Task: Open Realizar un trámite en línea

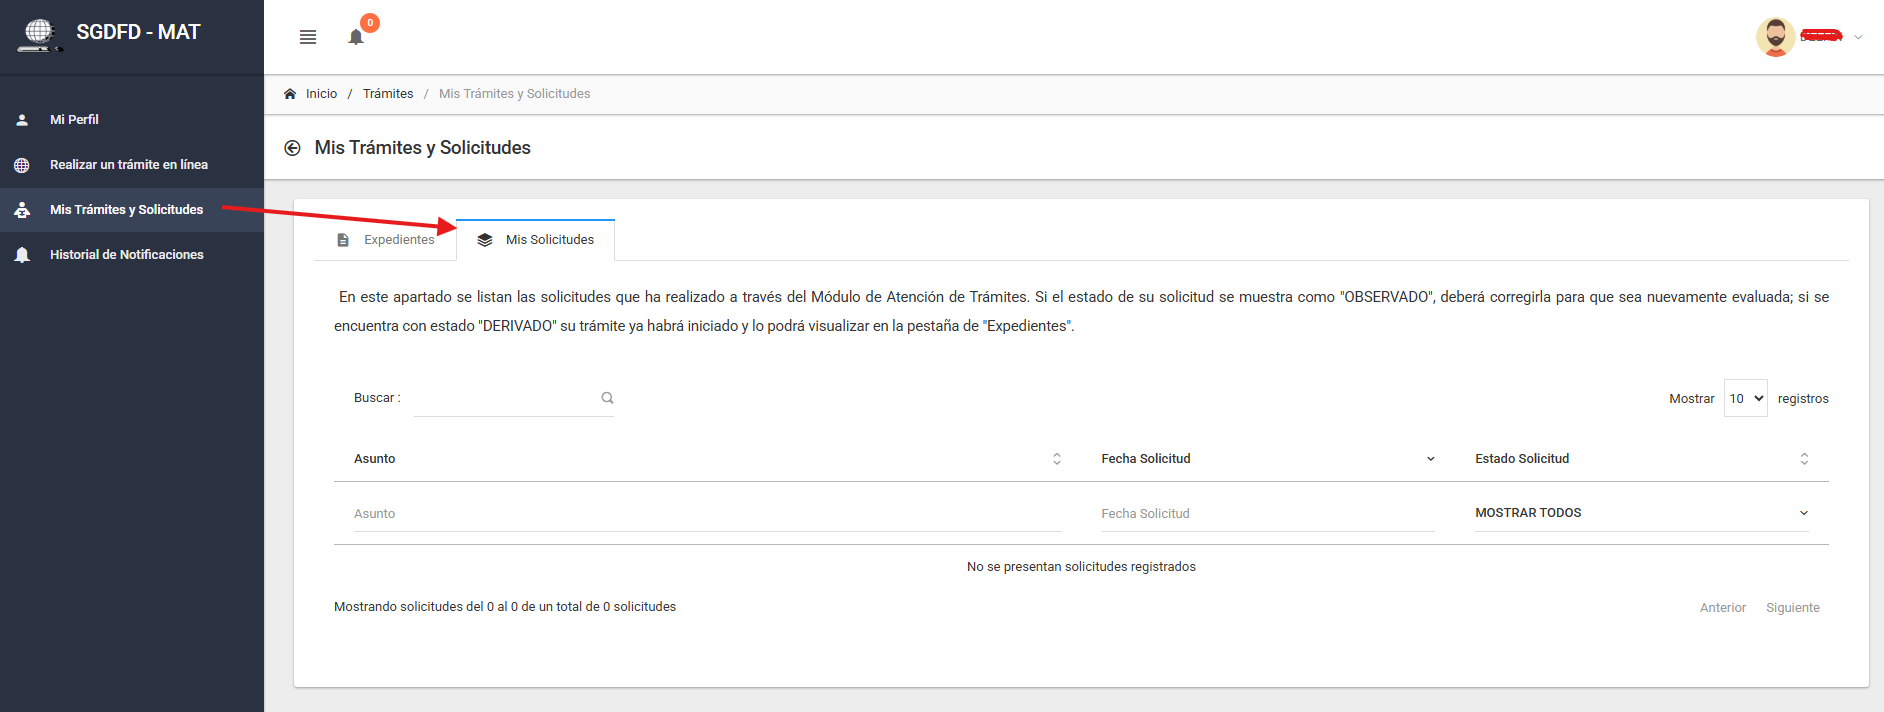Action: click(x=129, y=165)
